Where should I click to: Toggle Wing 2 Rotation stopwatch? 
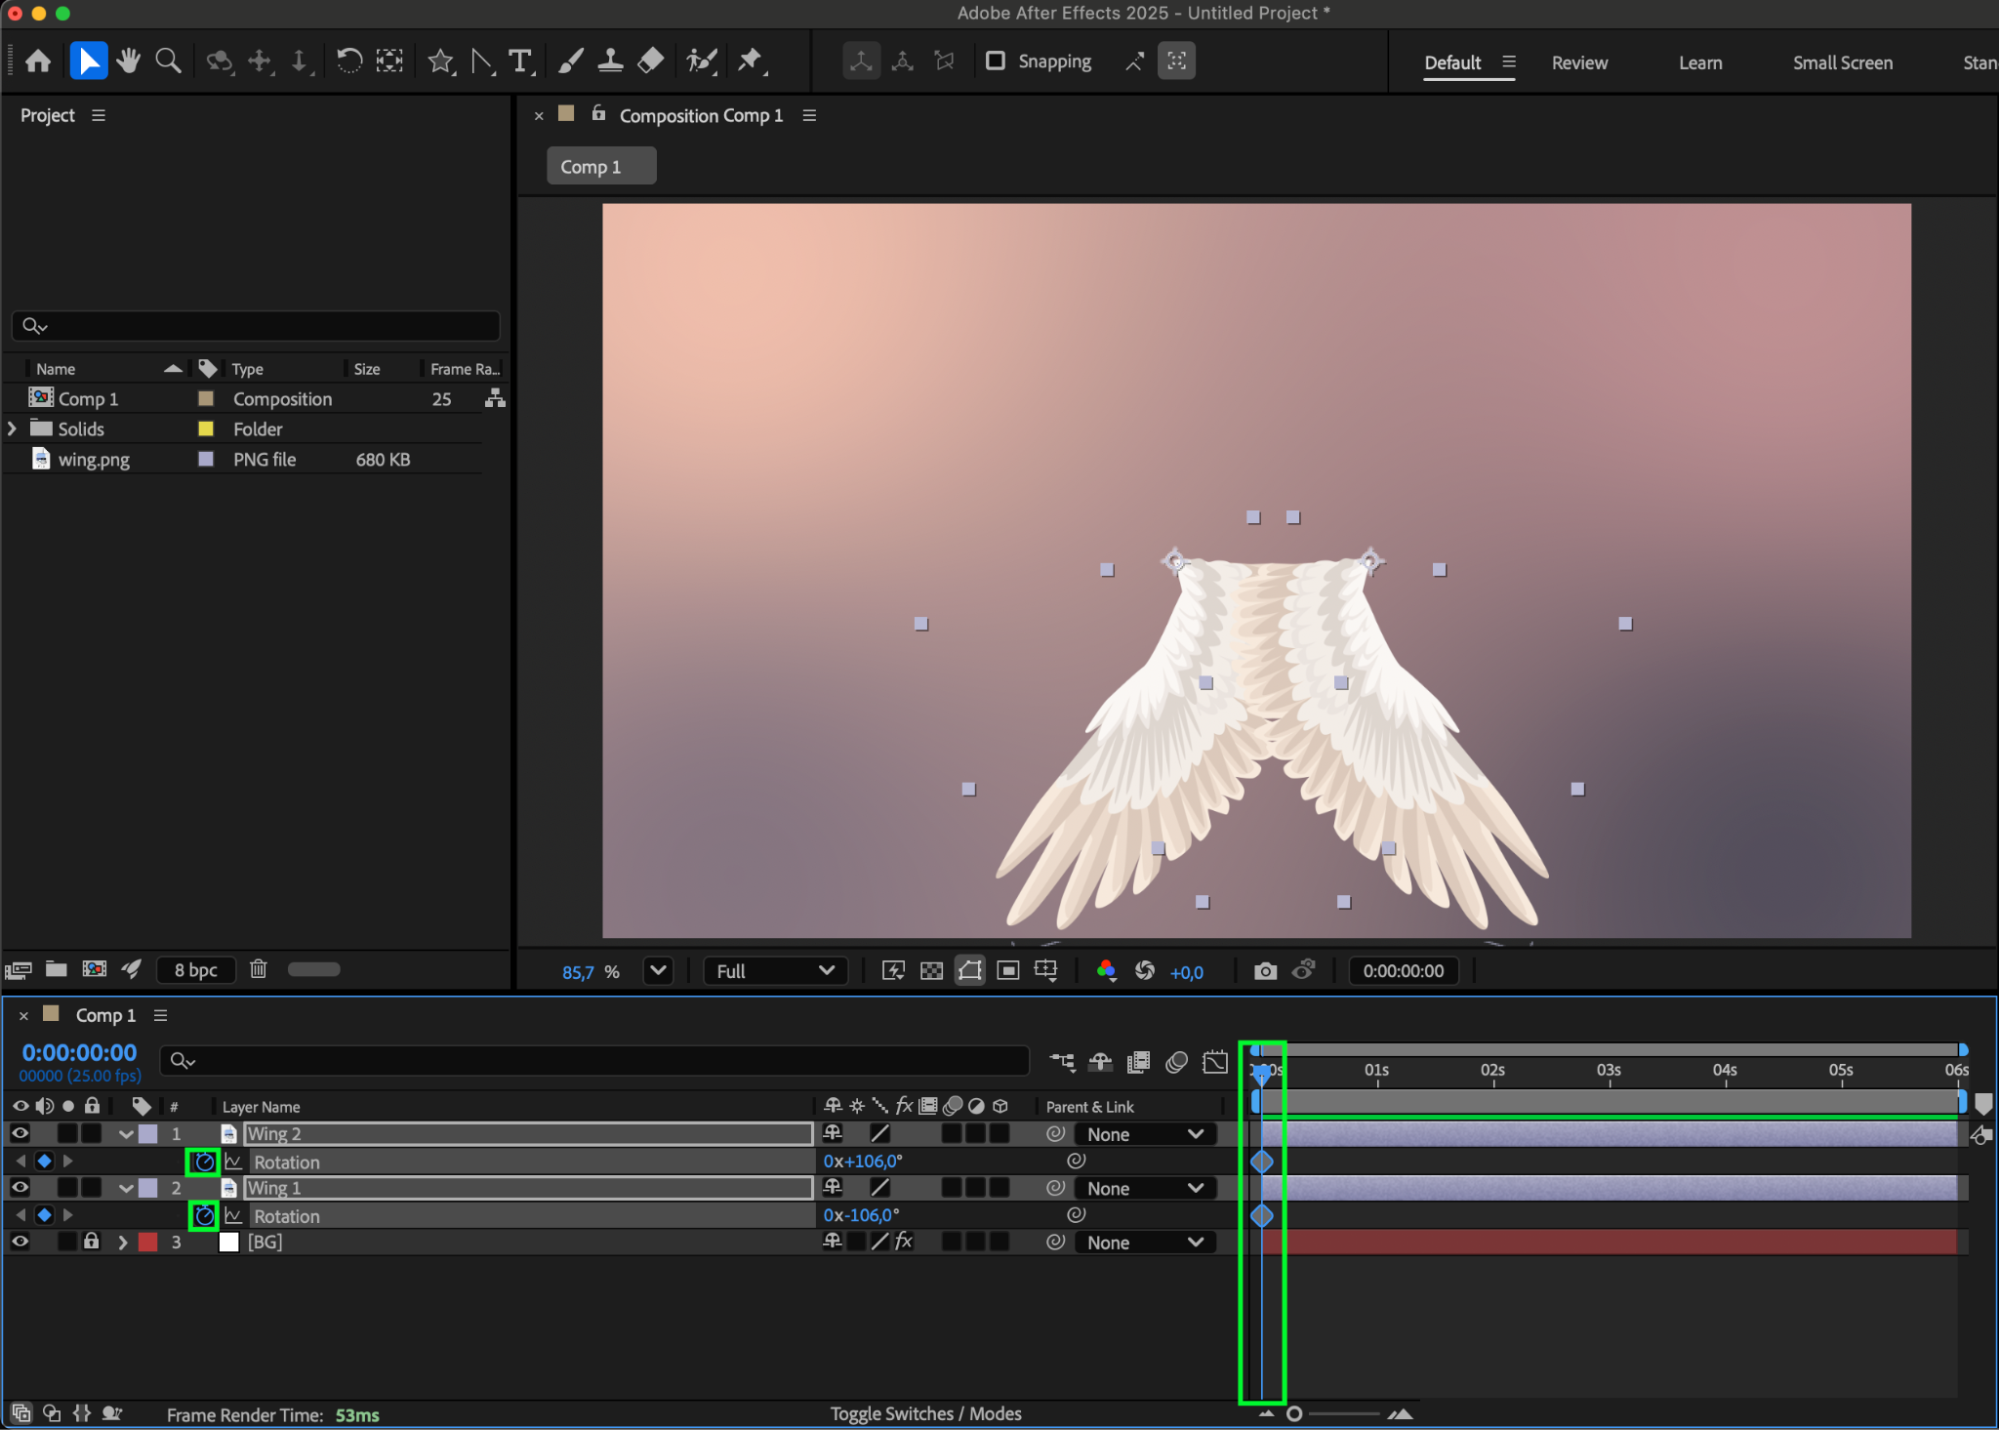(204, 1162)
